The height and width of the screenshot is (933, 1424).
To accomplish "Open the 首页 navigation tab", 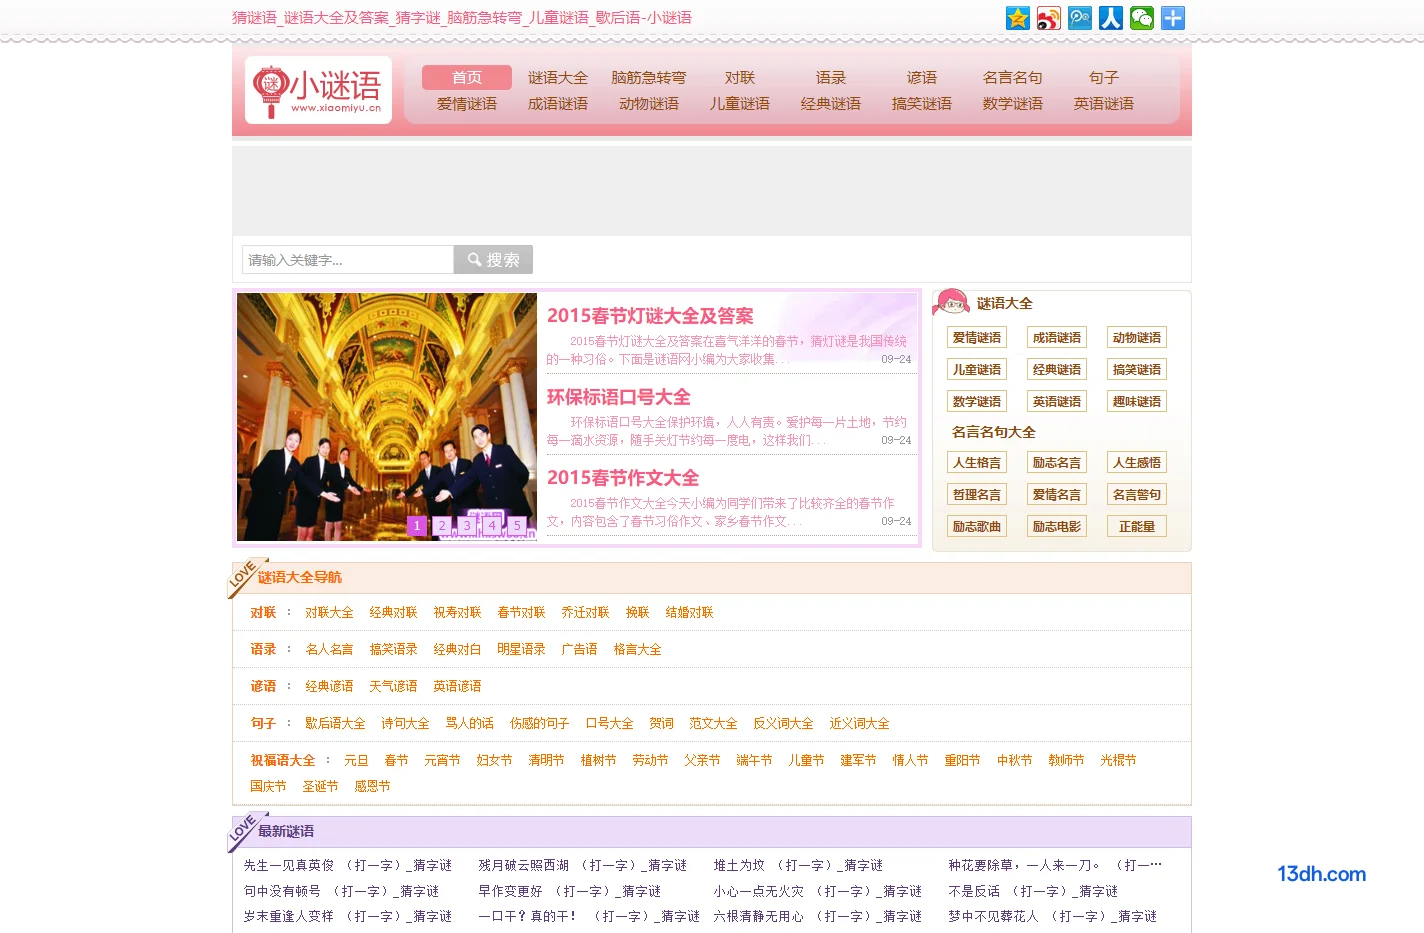I will [467, 77].
